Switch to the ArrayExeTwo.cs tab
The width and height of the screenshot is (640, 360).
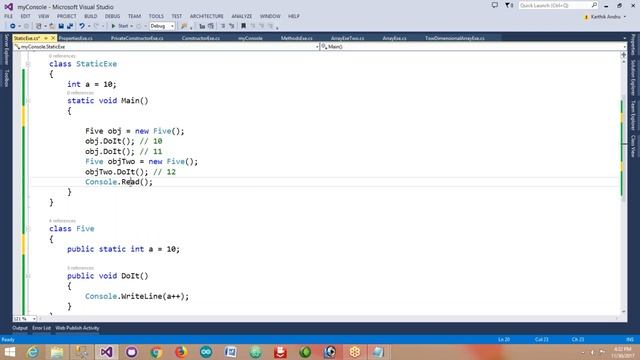click(x=347, y=38)
